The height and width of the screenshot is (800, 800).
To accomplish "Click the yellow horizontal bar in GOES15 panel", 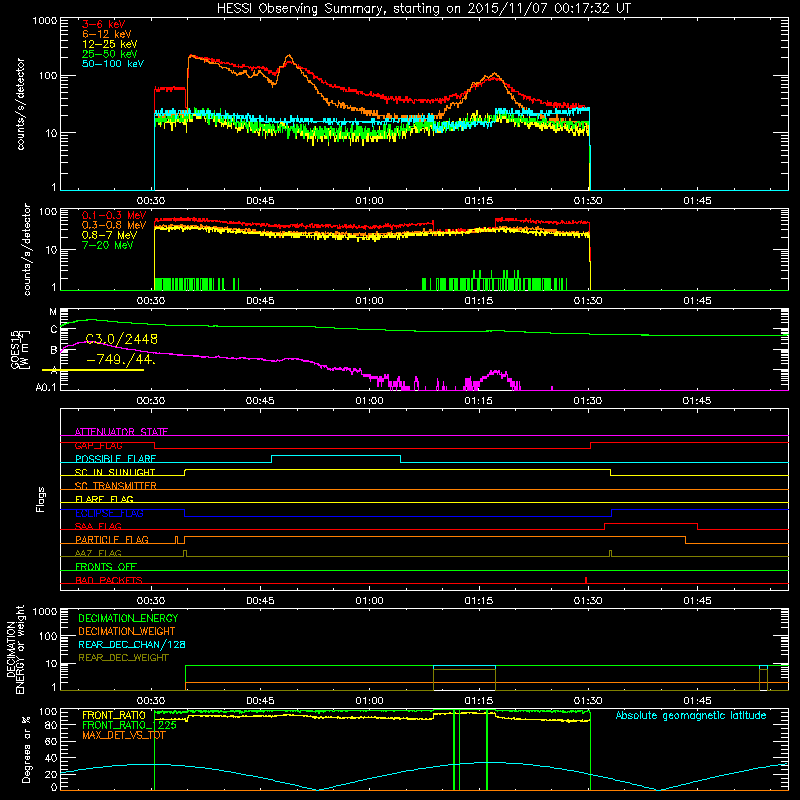I will 93,370.
